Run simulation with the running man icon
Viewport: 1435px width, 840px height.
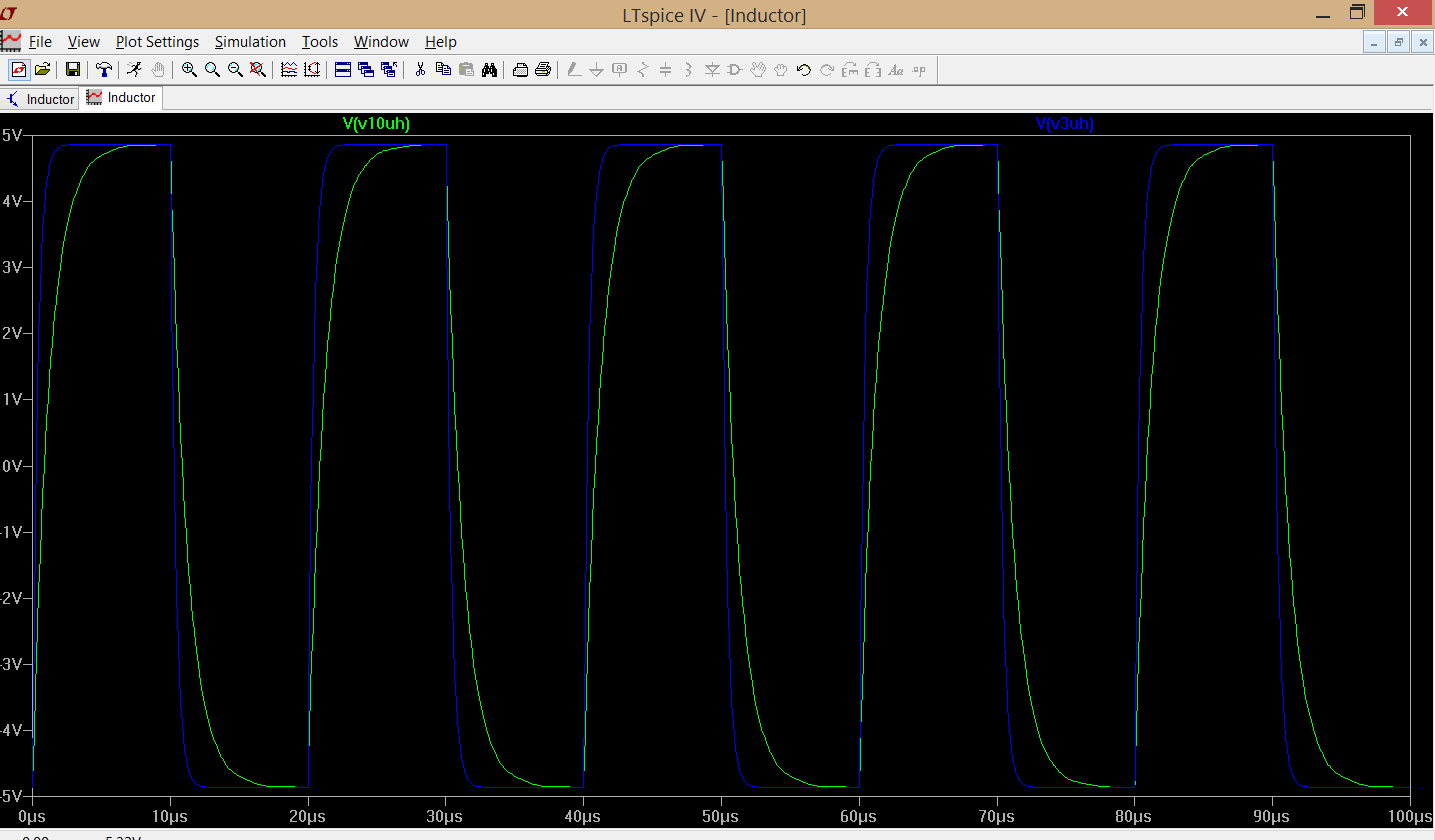pos(134,69)
